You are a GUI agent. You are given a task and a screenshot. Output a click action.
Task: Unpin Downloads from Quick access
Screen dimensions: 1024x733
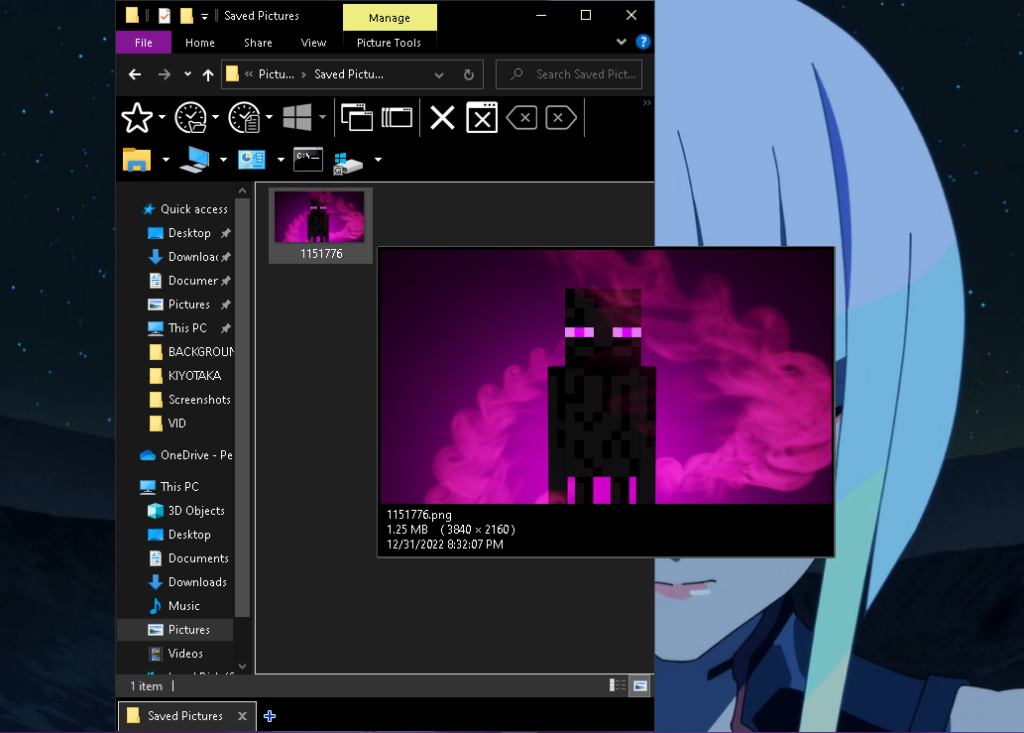pyautogui.click(x=225, y=257)
